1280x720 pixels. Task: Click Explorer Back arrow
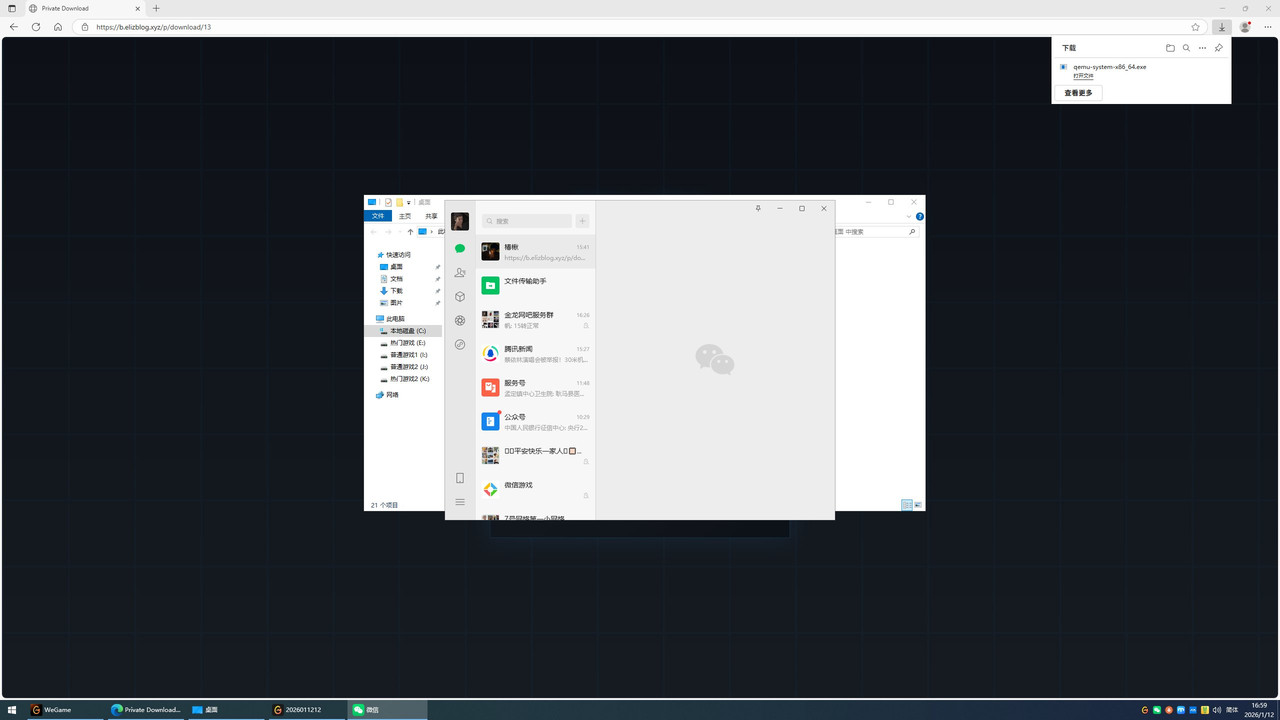pos(374,232)
